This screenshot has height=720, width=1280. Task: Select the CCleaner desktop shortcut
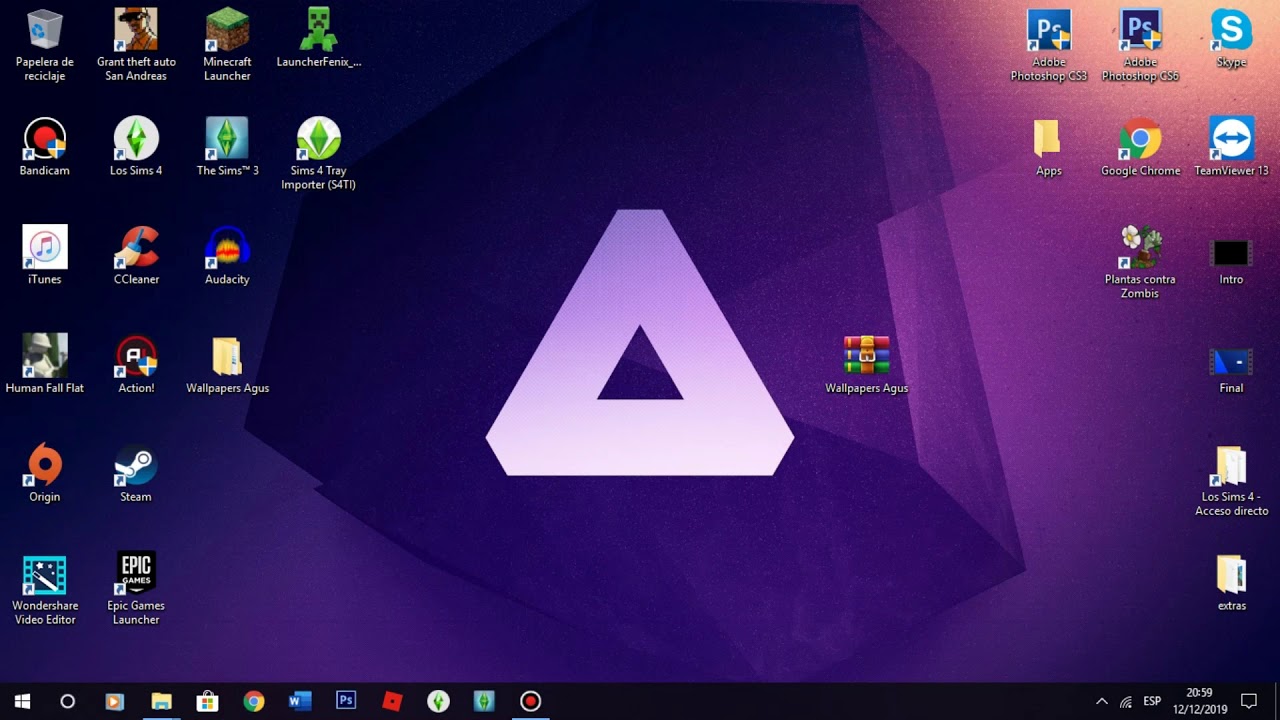click(136, 256)
